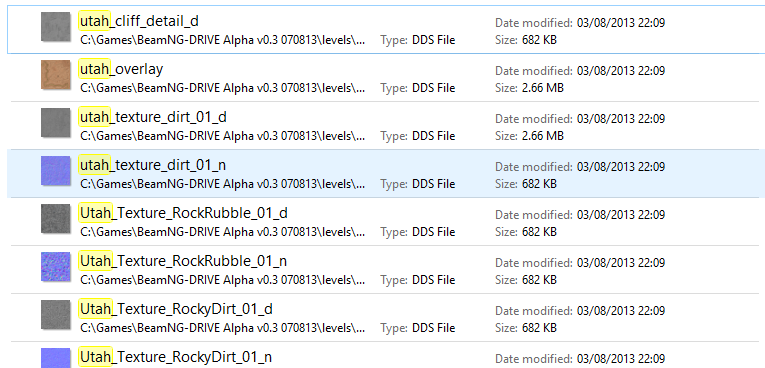Click the folder path under Utah_Texture_RockRubble_01_d
Screen dimensions: 765x368
tap(223, 232)
